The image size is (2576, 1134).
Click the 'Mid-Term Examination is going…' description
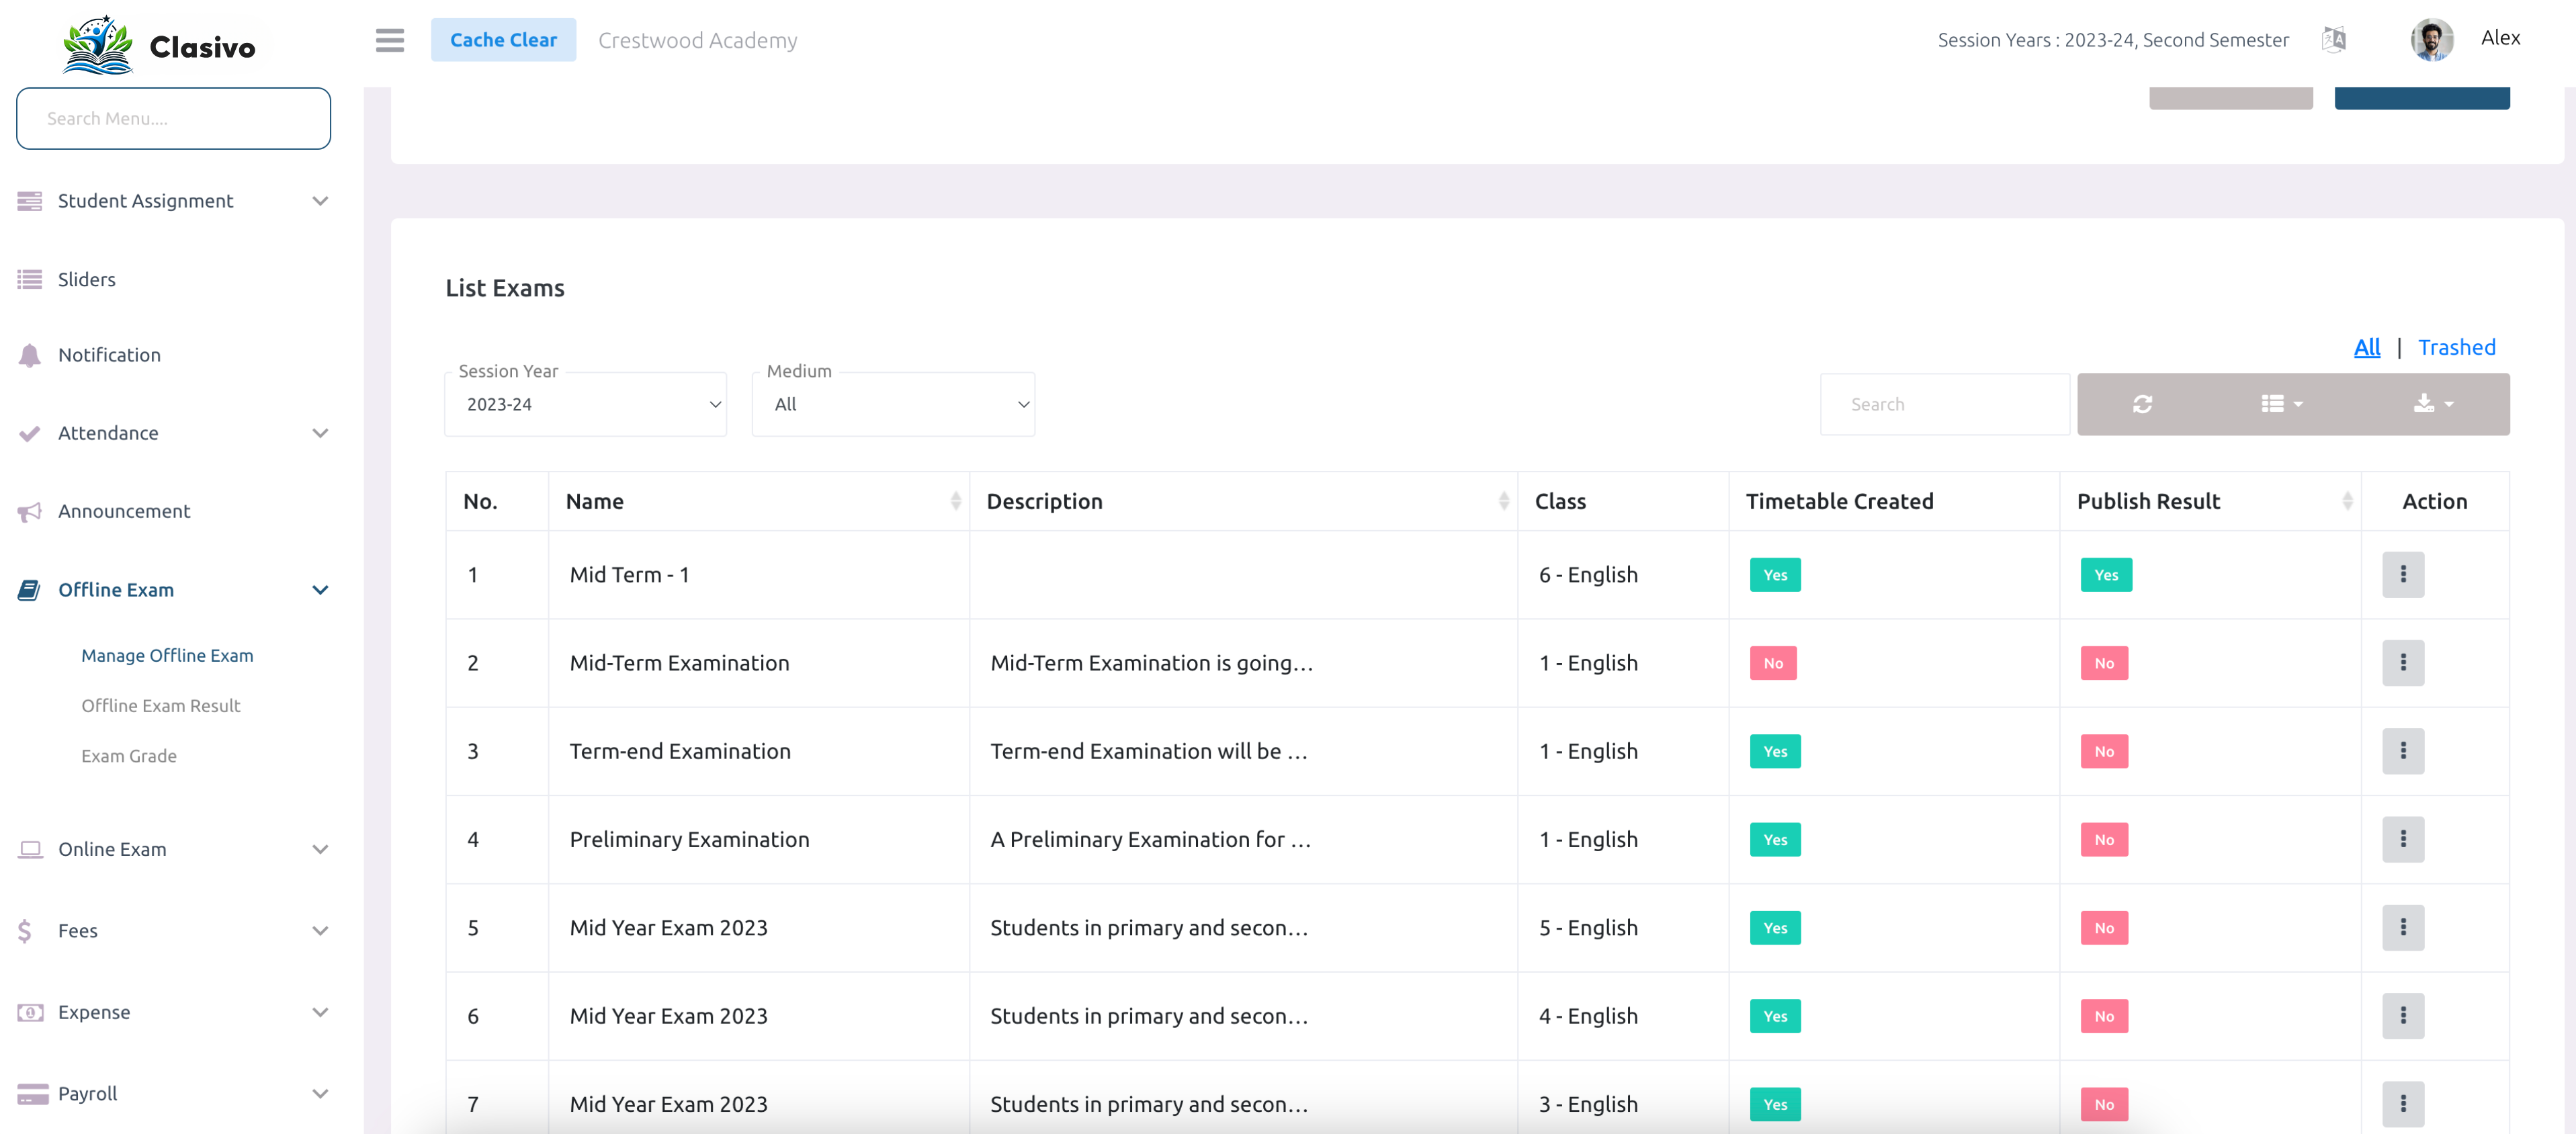[x=1151, y=663]
